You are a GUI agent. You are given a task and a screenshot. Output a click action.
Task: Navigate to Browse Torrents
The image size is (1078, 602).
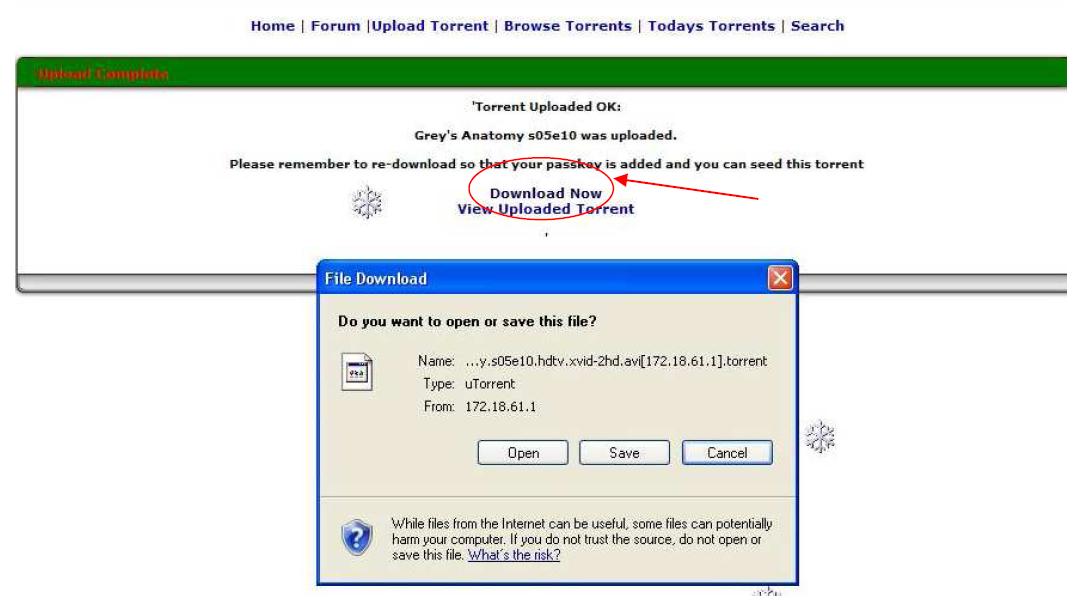click(567, 26)
